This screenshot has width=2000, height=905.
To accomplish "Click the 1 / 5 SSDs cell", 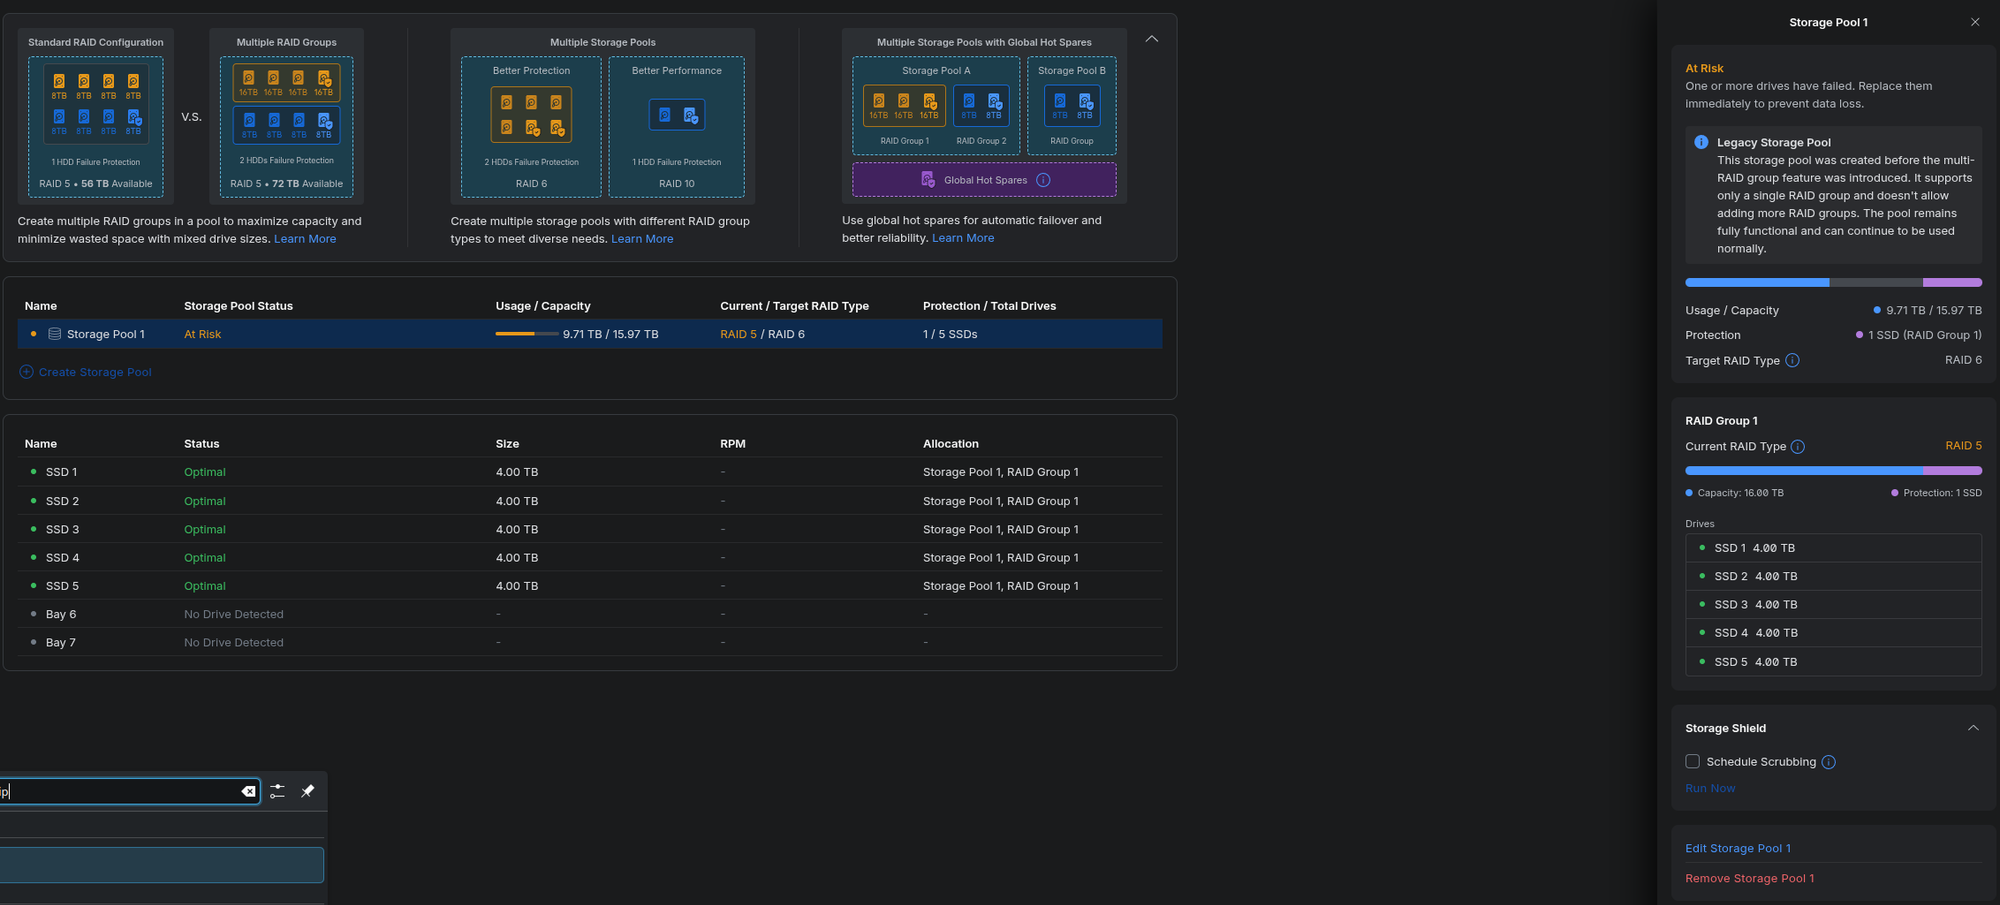I will (x=950, y=334).
